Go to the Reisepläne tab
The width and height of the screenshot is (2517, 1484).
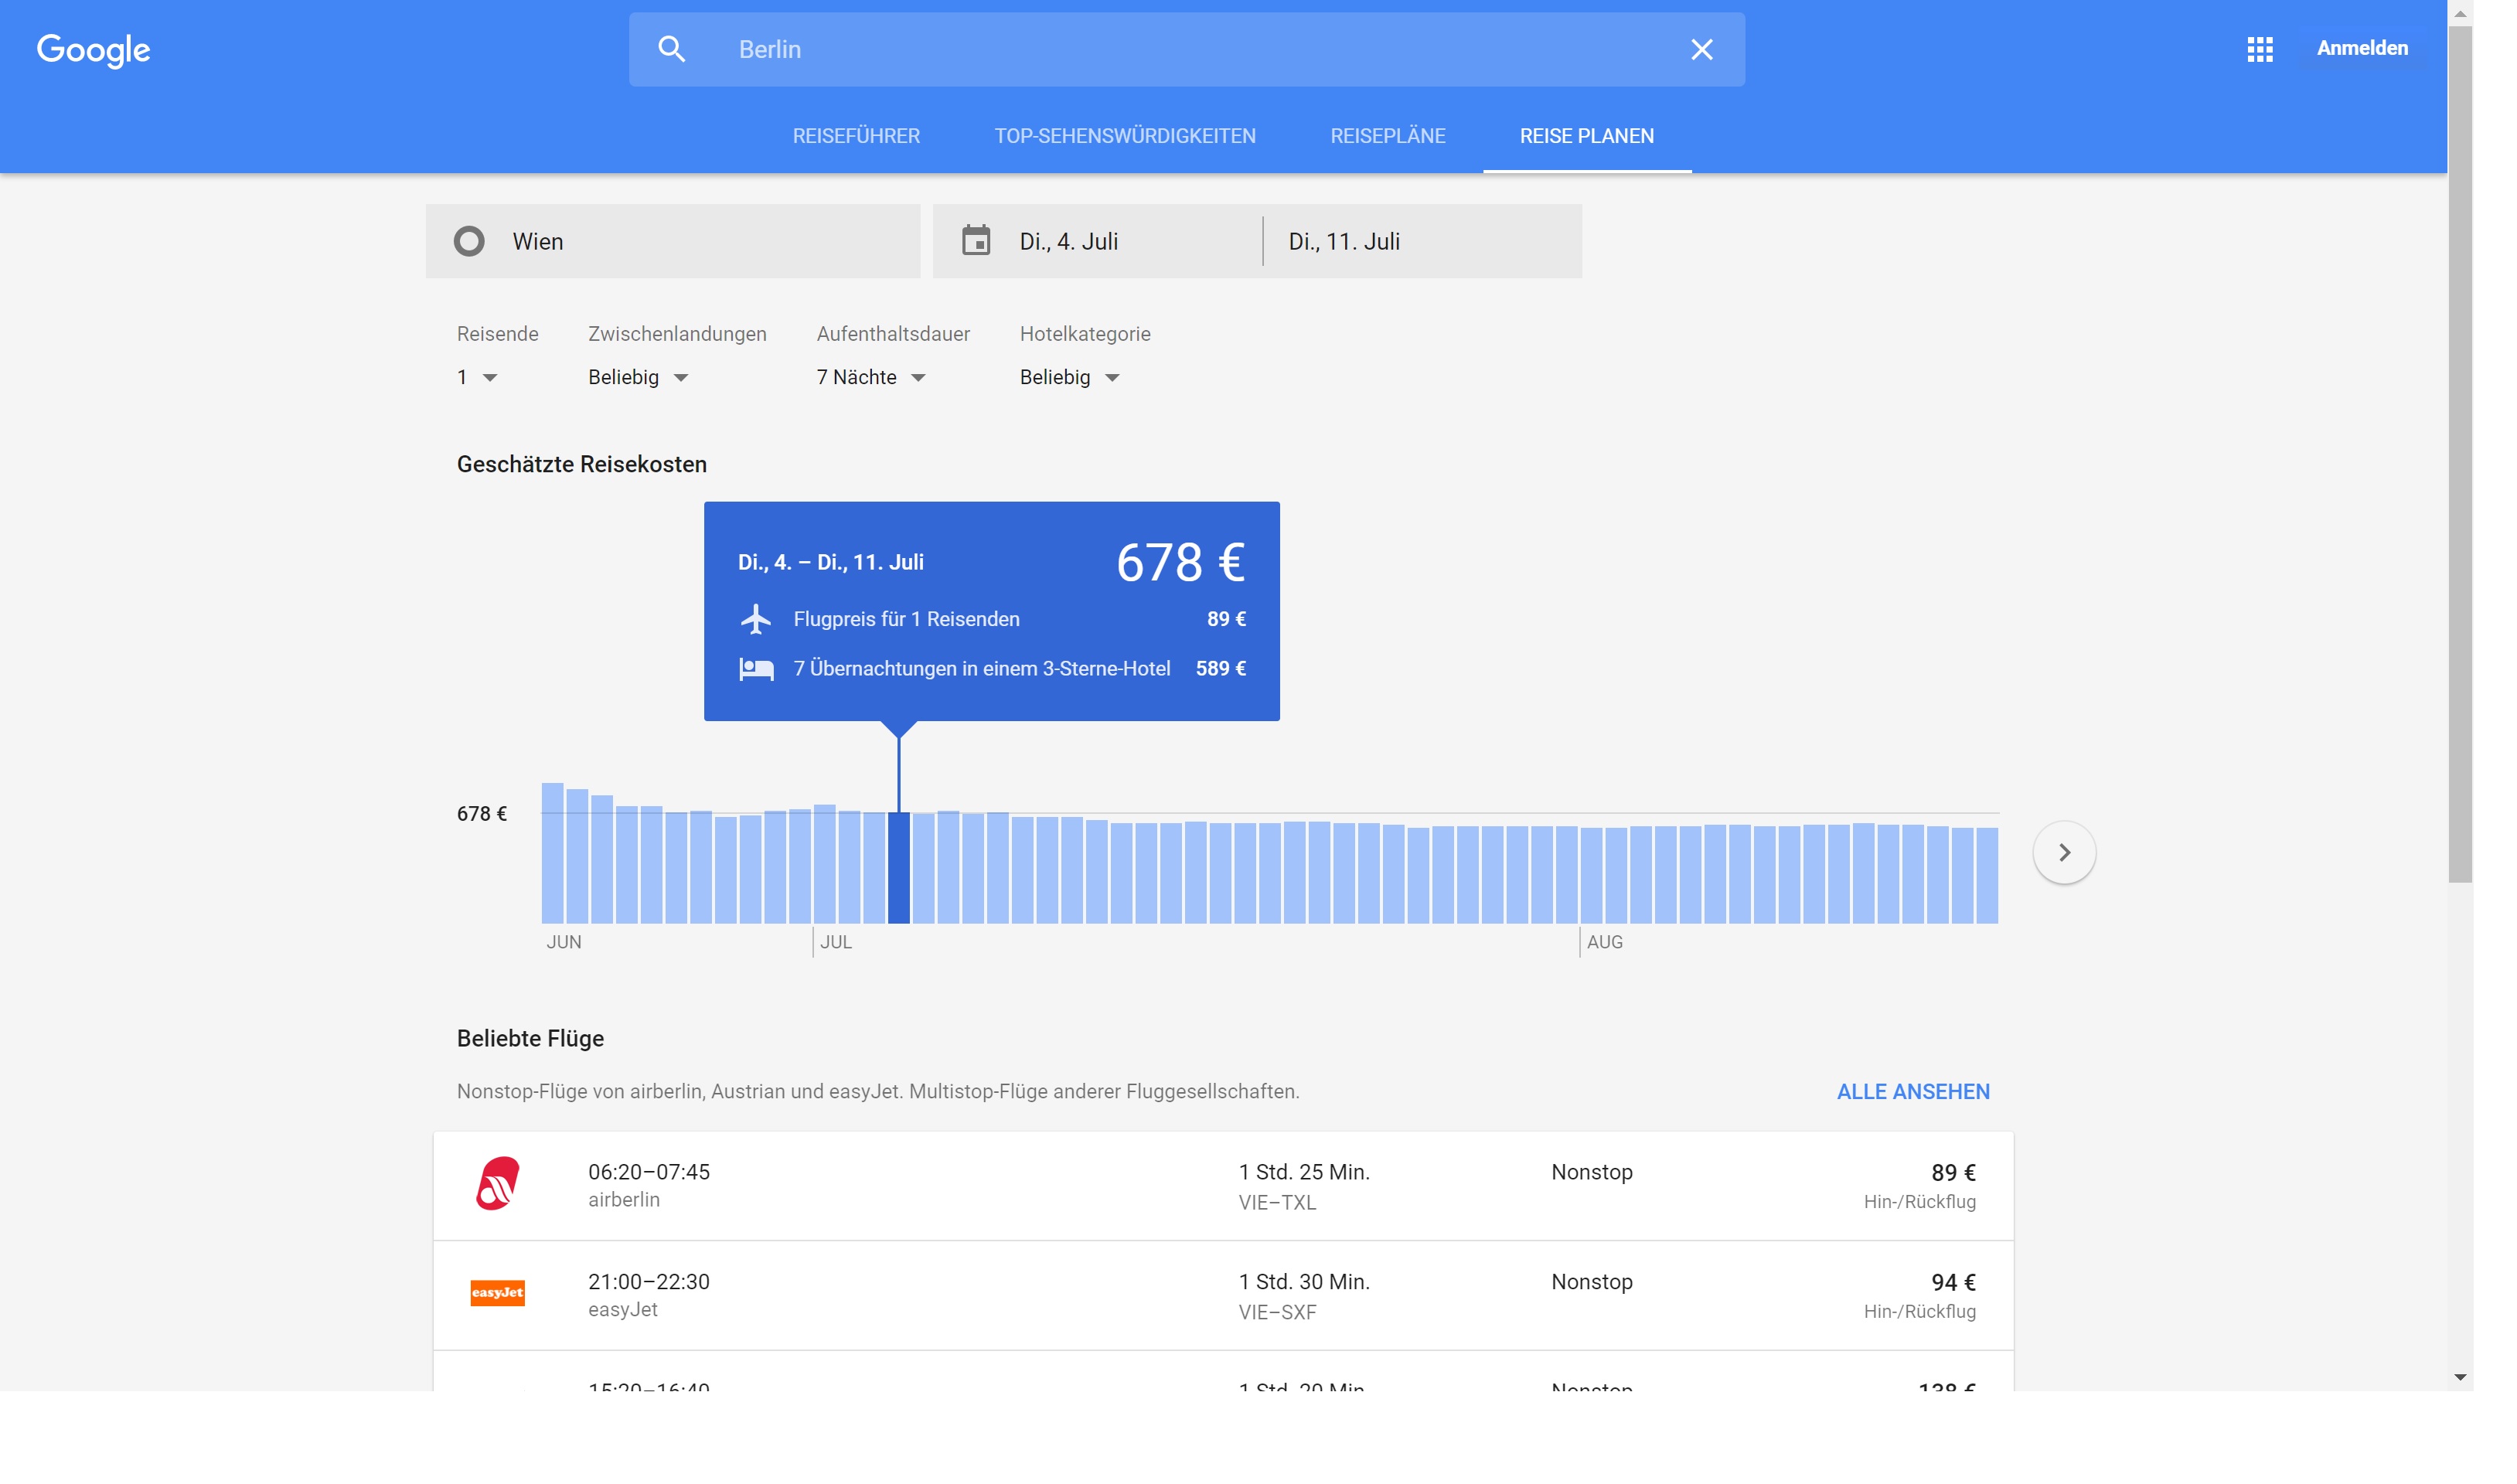1387,136
